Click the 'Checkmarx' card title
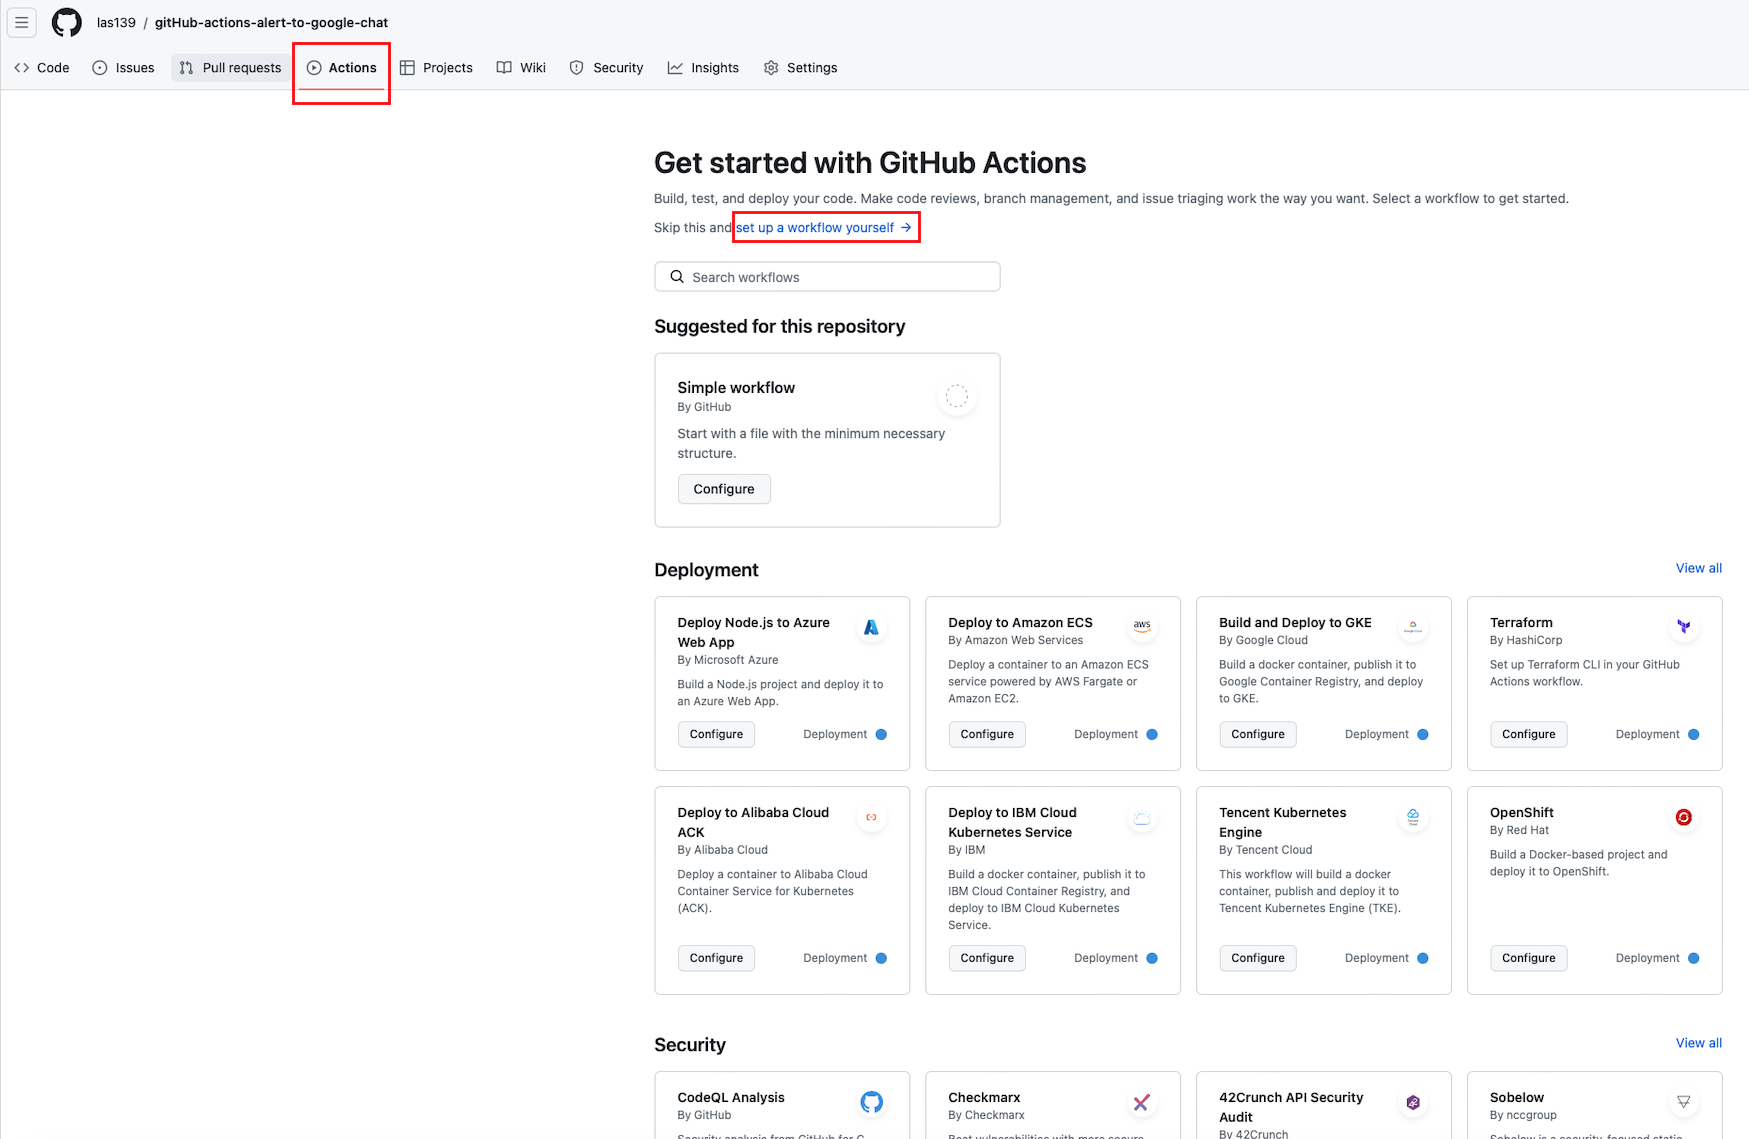The image size is (1749, 1139). pos(984,1097)
